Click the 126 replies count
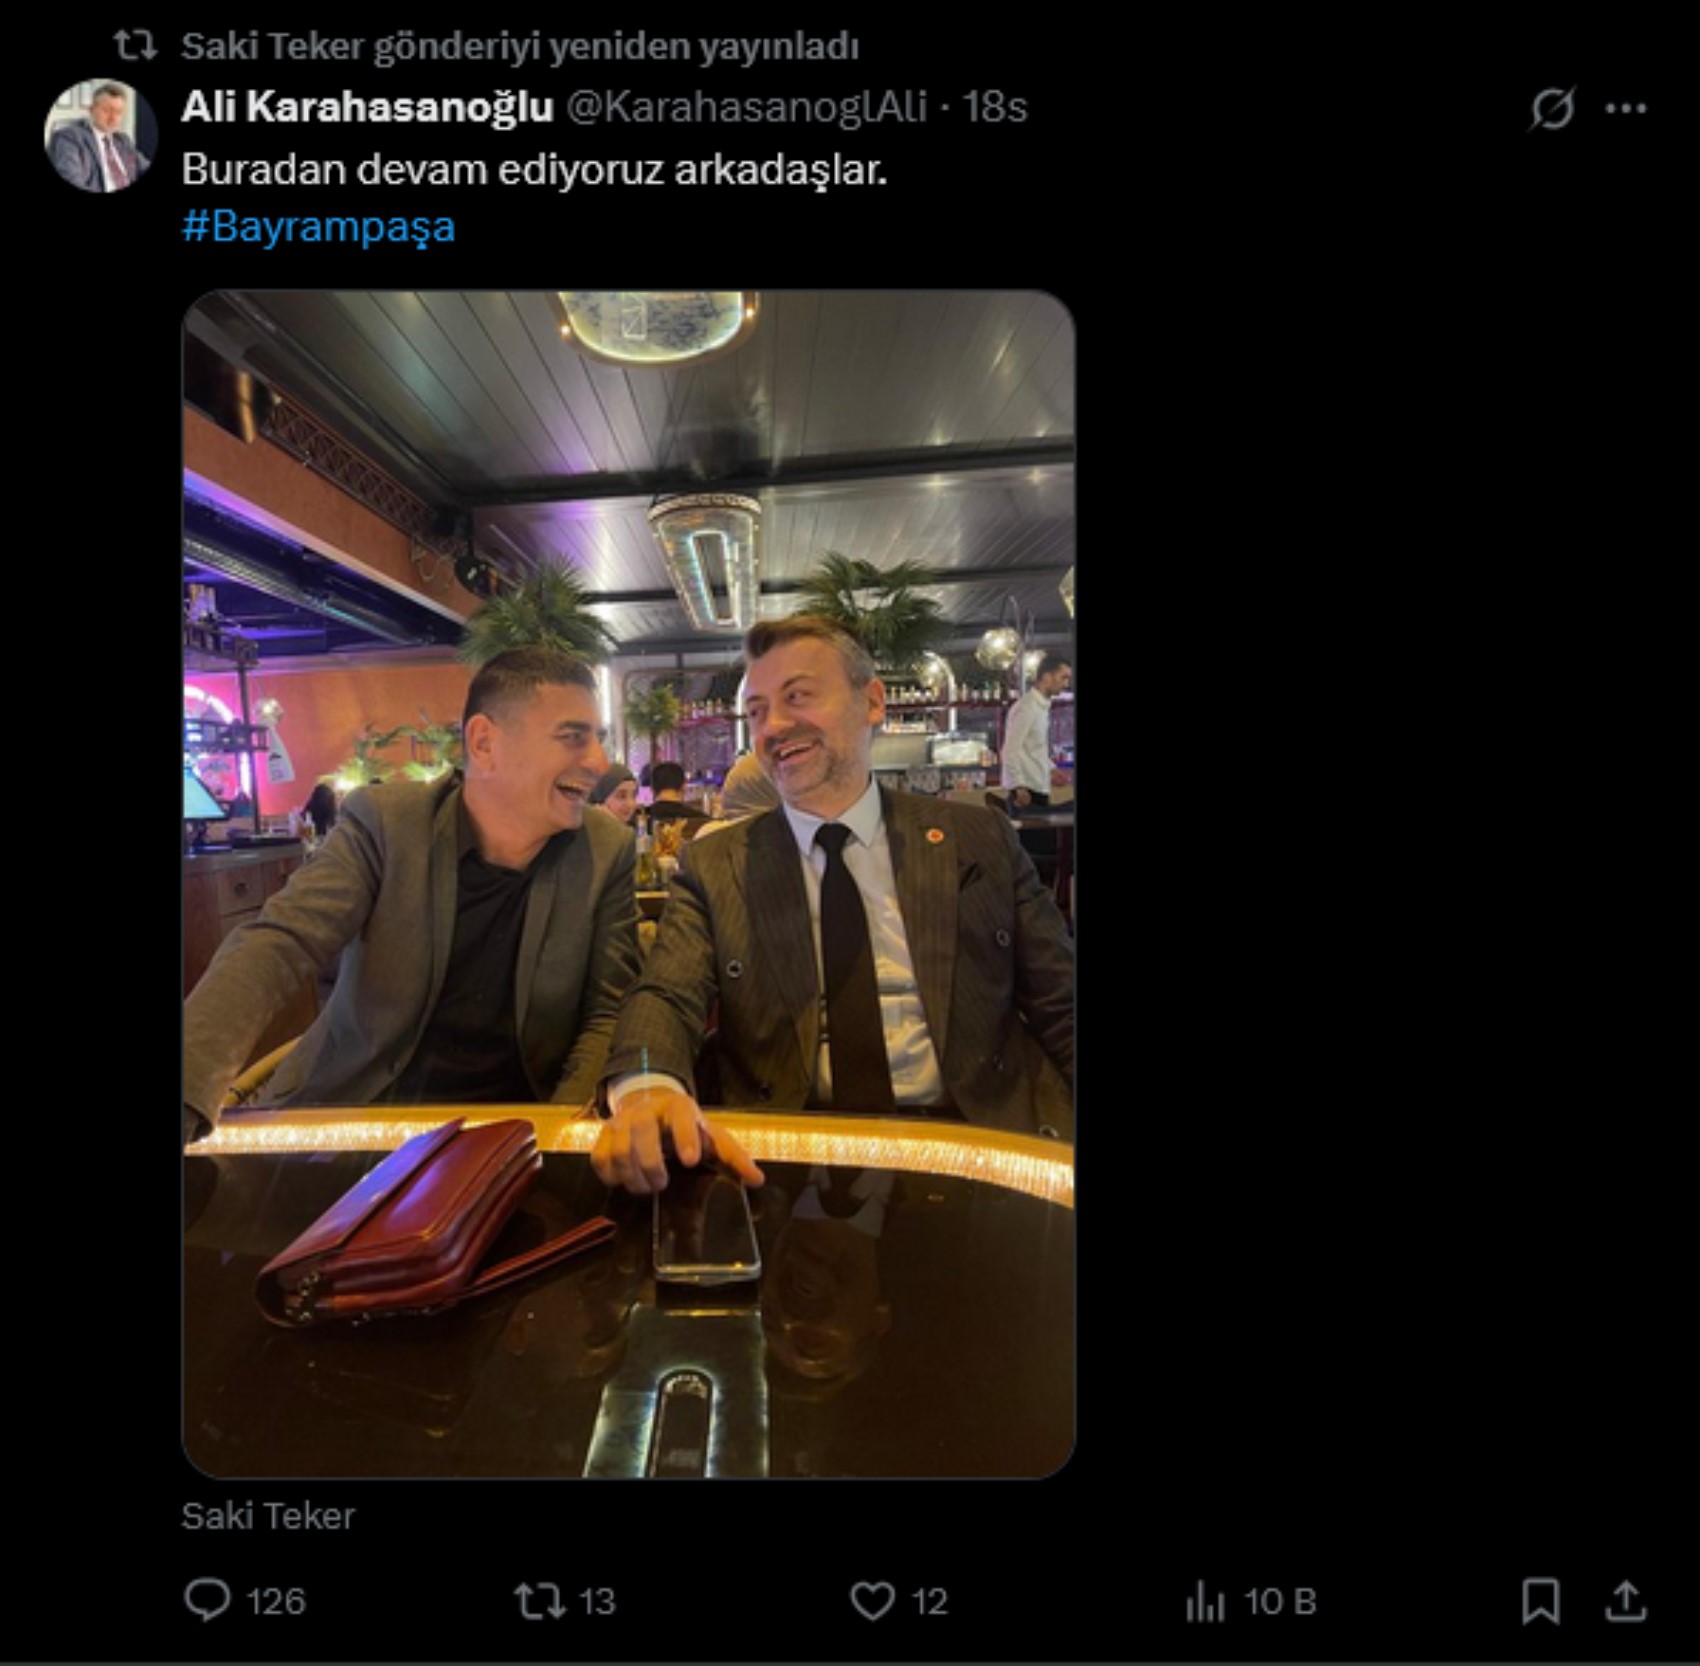 (275, 1602)
